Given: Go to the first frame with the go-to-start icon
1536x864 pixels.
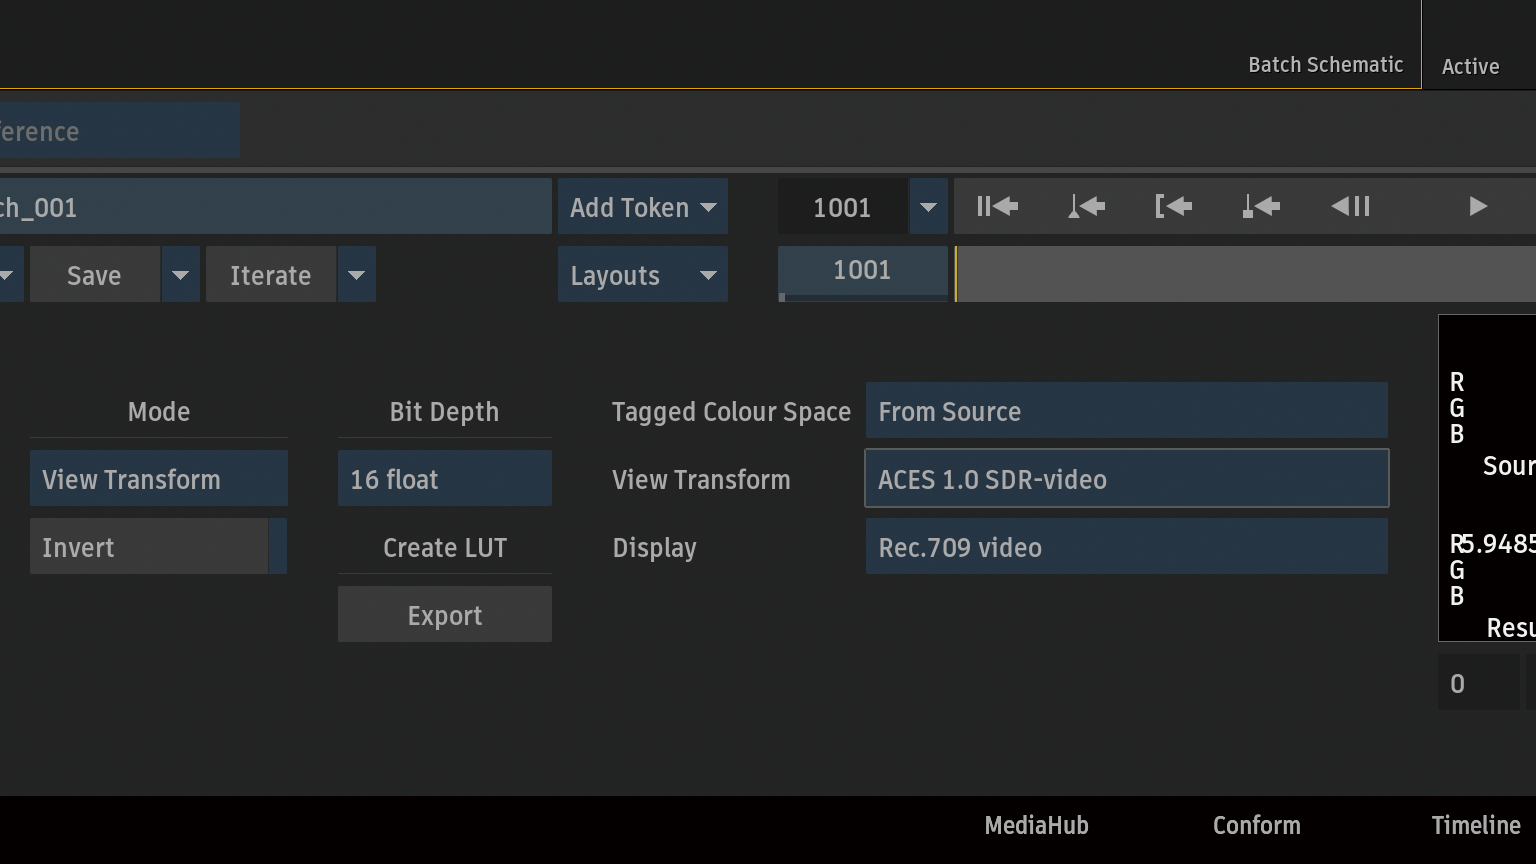Looking at the screenshot, I should coord(997,206).
